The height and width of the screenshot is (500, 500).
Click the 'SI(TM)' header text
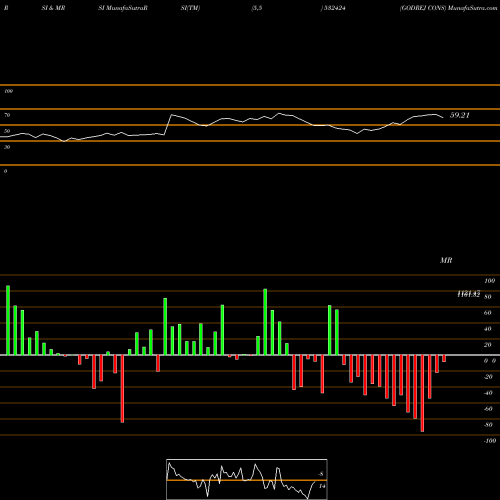[x=190, y=8]
